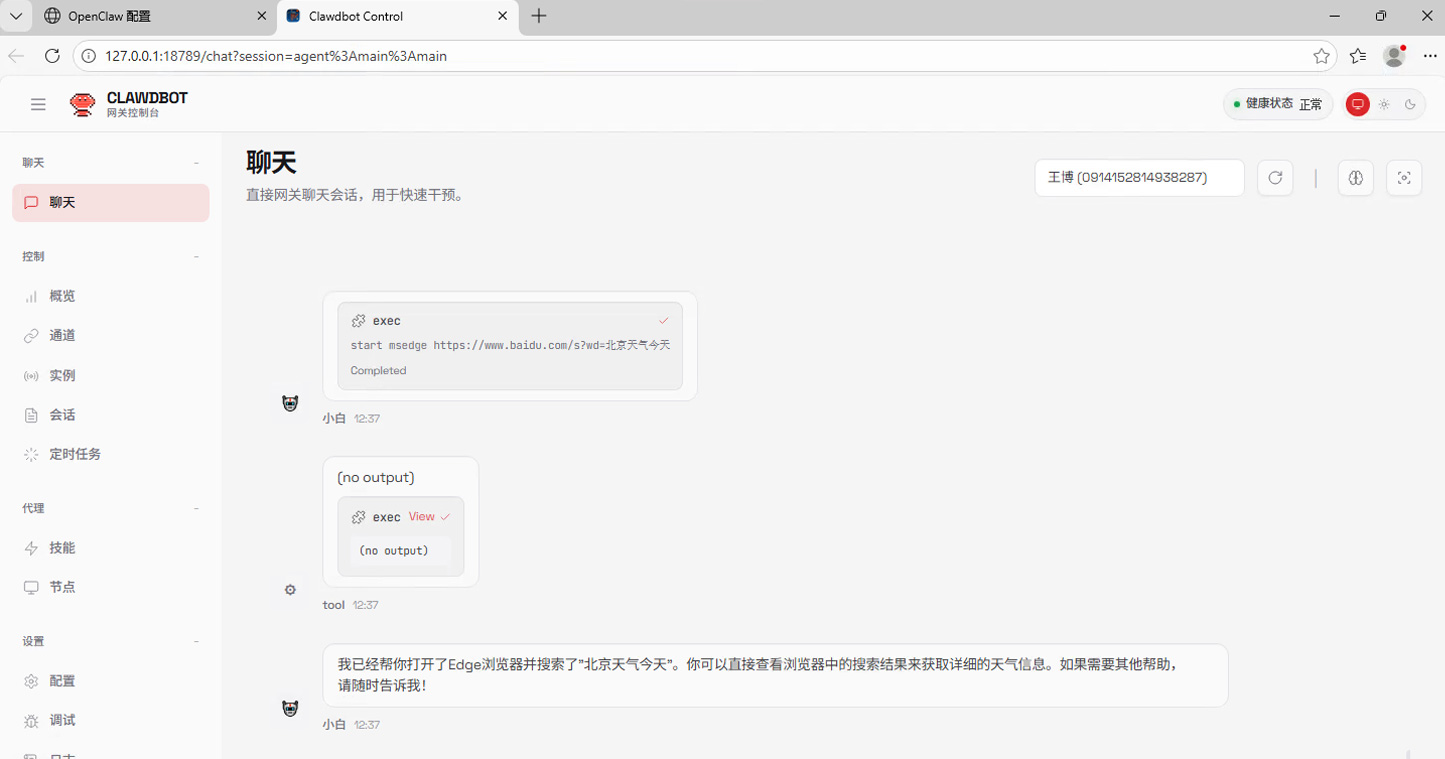Switch to the light theme sun icon
Image resolution: width=1445 pixels, height=759 pixels.
pyautogui.click(x=1384, y=104)
